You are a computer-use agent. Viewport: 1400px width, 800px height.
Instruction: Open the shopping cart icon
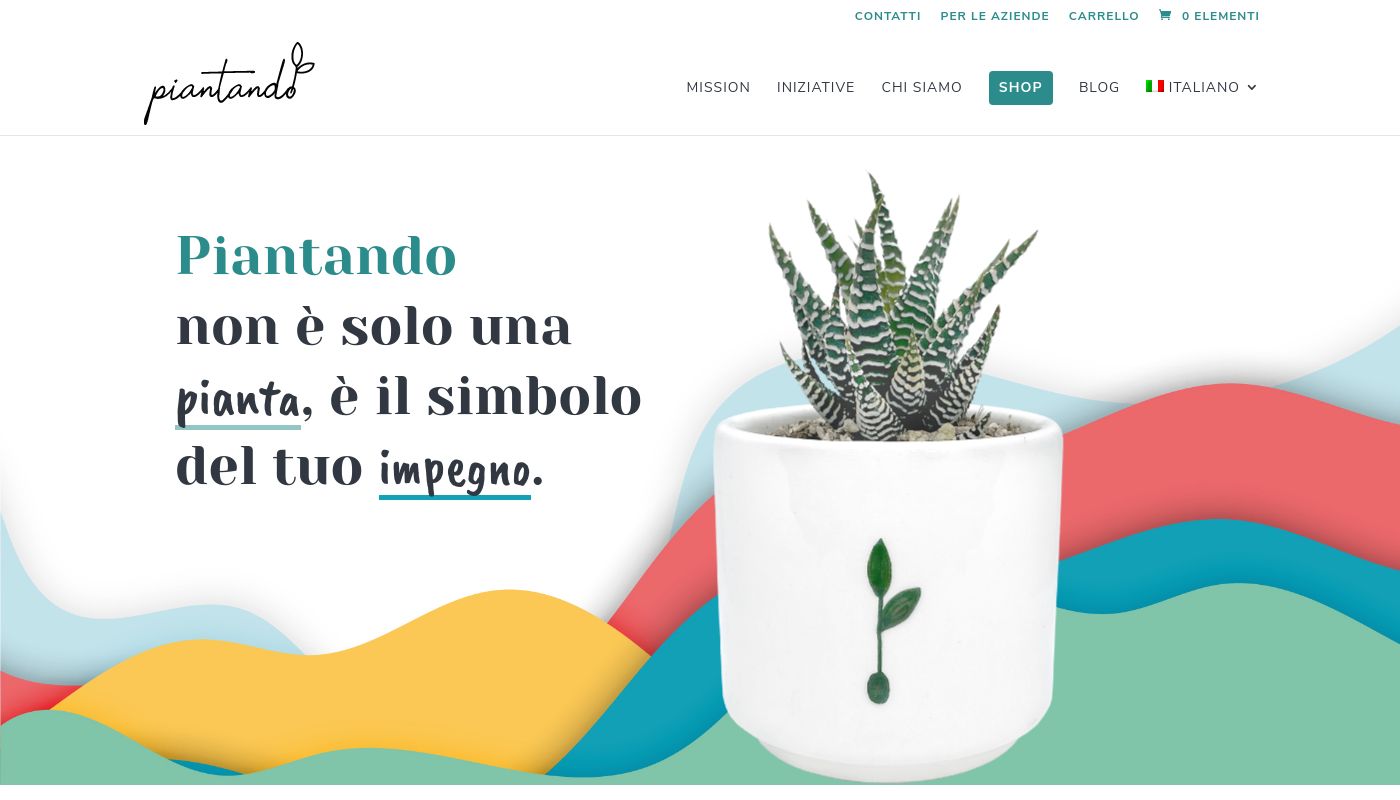1165,16
